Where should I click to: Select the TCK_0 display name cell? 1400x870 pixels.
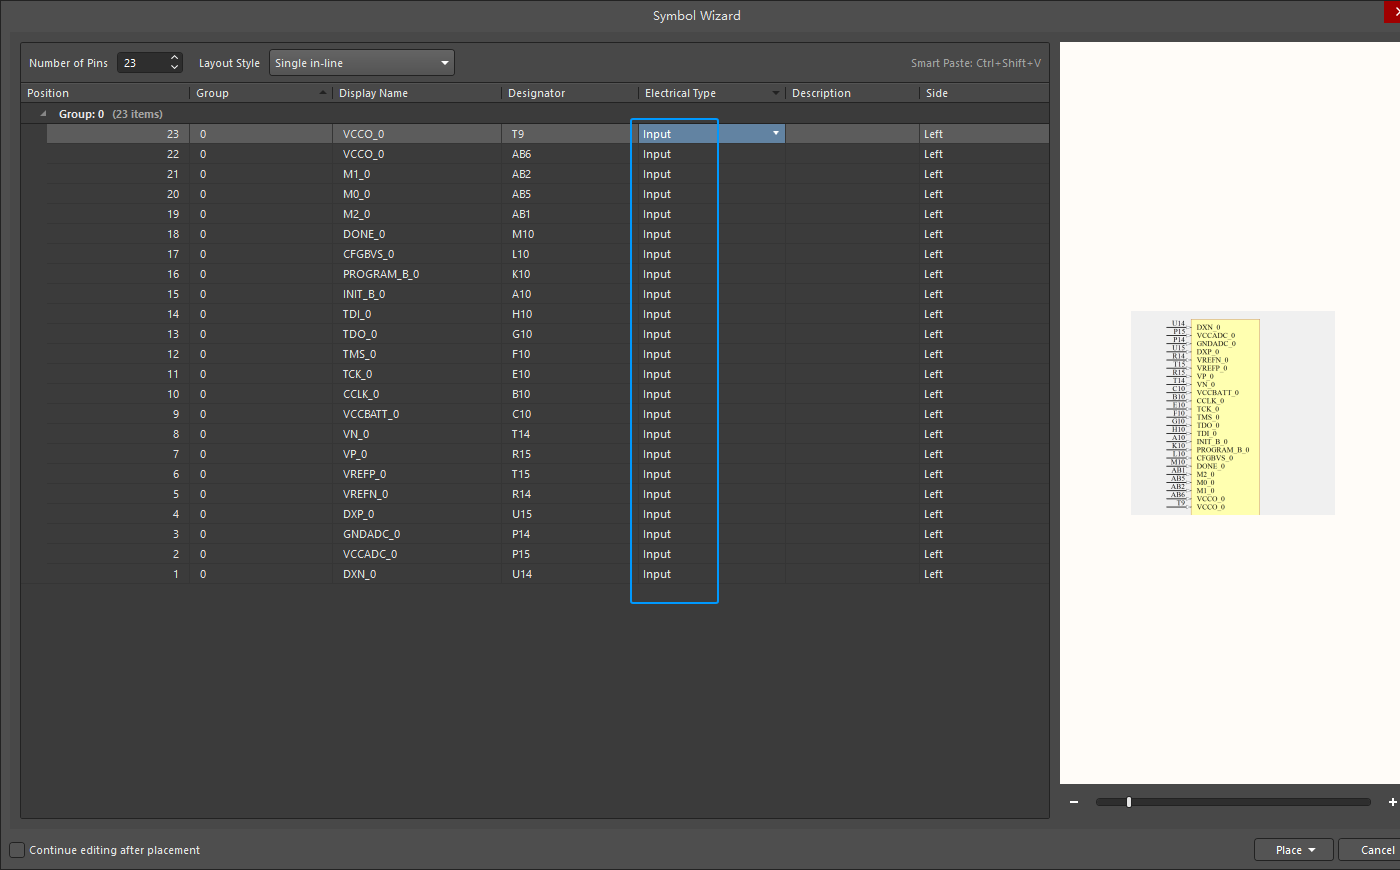pos(417,374)
